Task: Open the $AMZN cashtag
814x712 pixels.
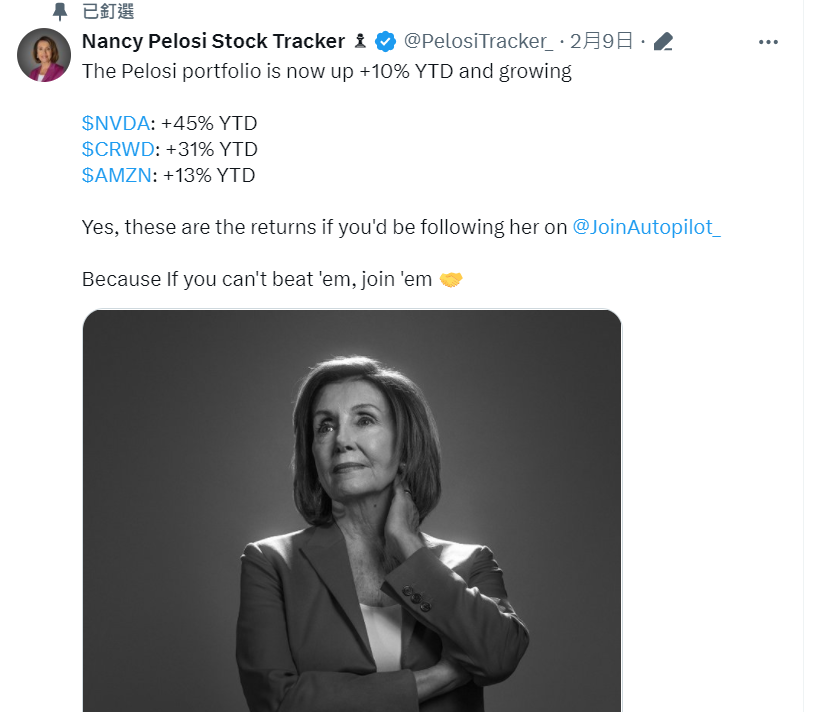Action: [x=117, y=175]
